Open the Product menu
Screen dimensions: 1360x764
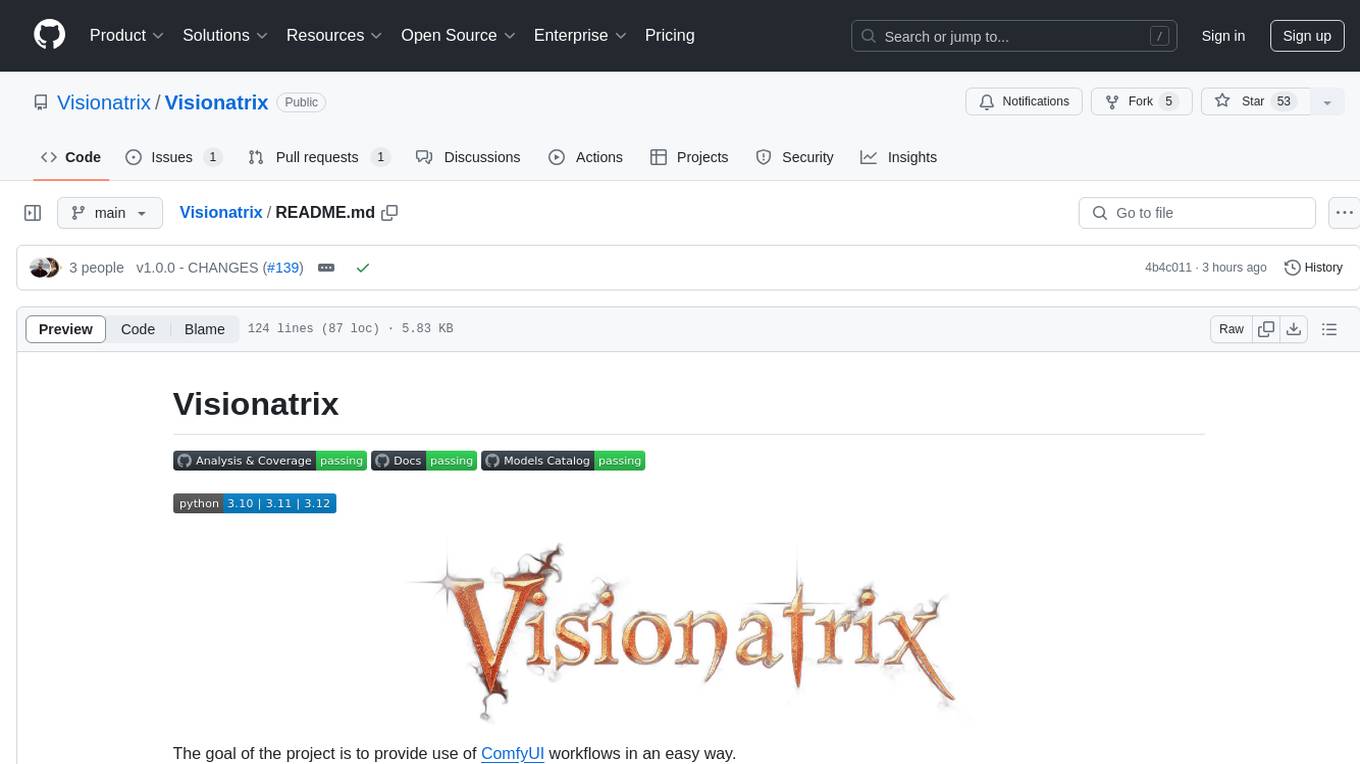point(127,35)
